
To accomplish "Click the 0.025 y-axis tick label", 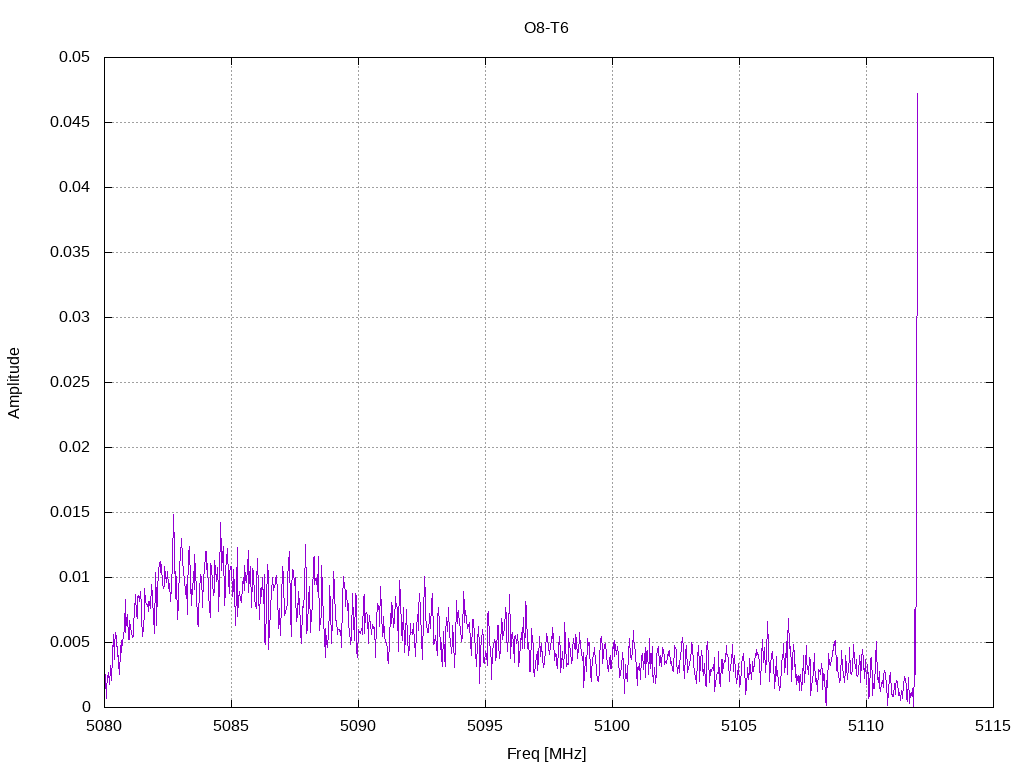I will [x=70, y=382].
